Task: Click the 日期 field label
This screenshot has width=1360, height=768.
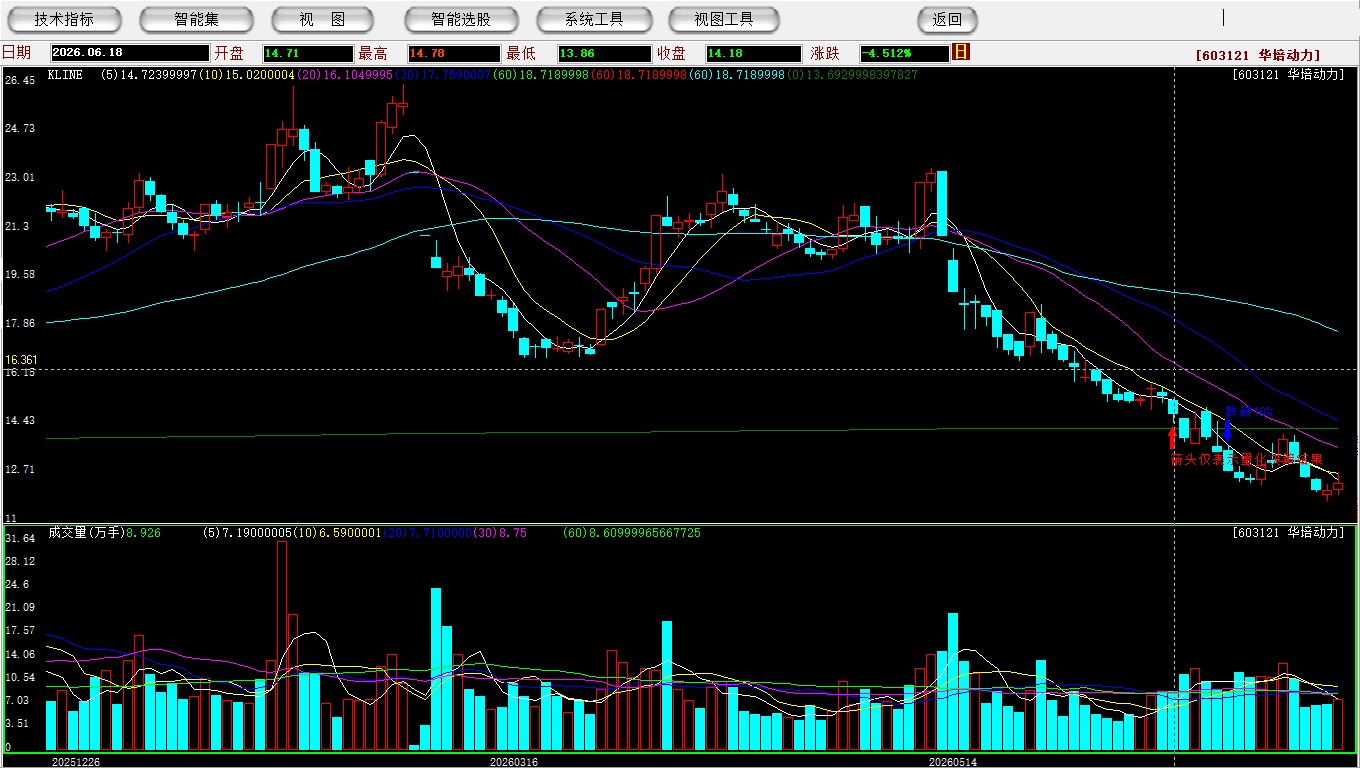Action: coord(16,53)
